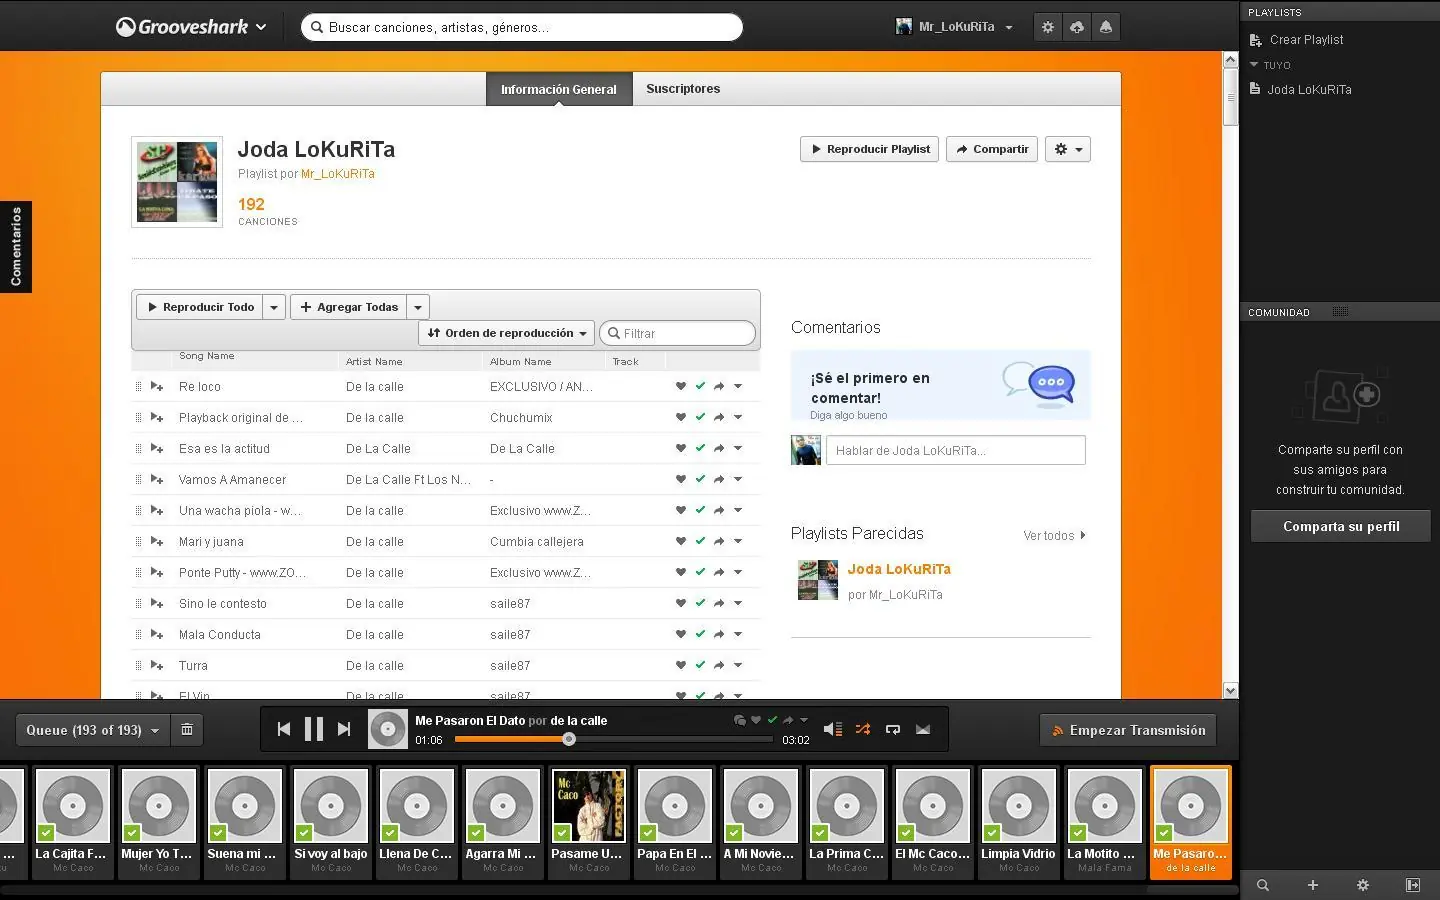The image size is (1440, 900).
Task: Share 'Esa es la actitud' using its arrow icon
Action: [719, 448]
